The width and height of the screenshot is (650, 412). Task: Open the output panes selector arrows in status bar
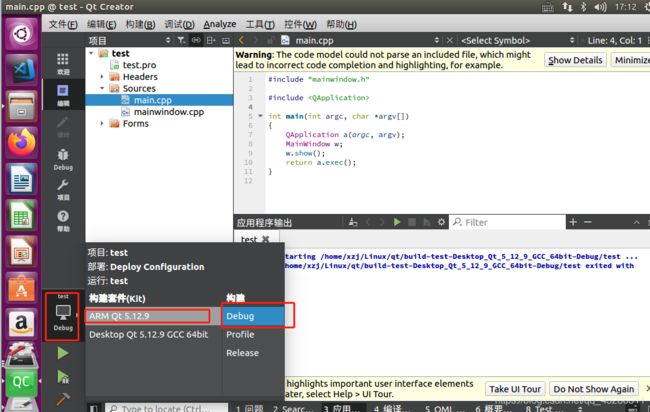tap(580, 408)
